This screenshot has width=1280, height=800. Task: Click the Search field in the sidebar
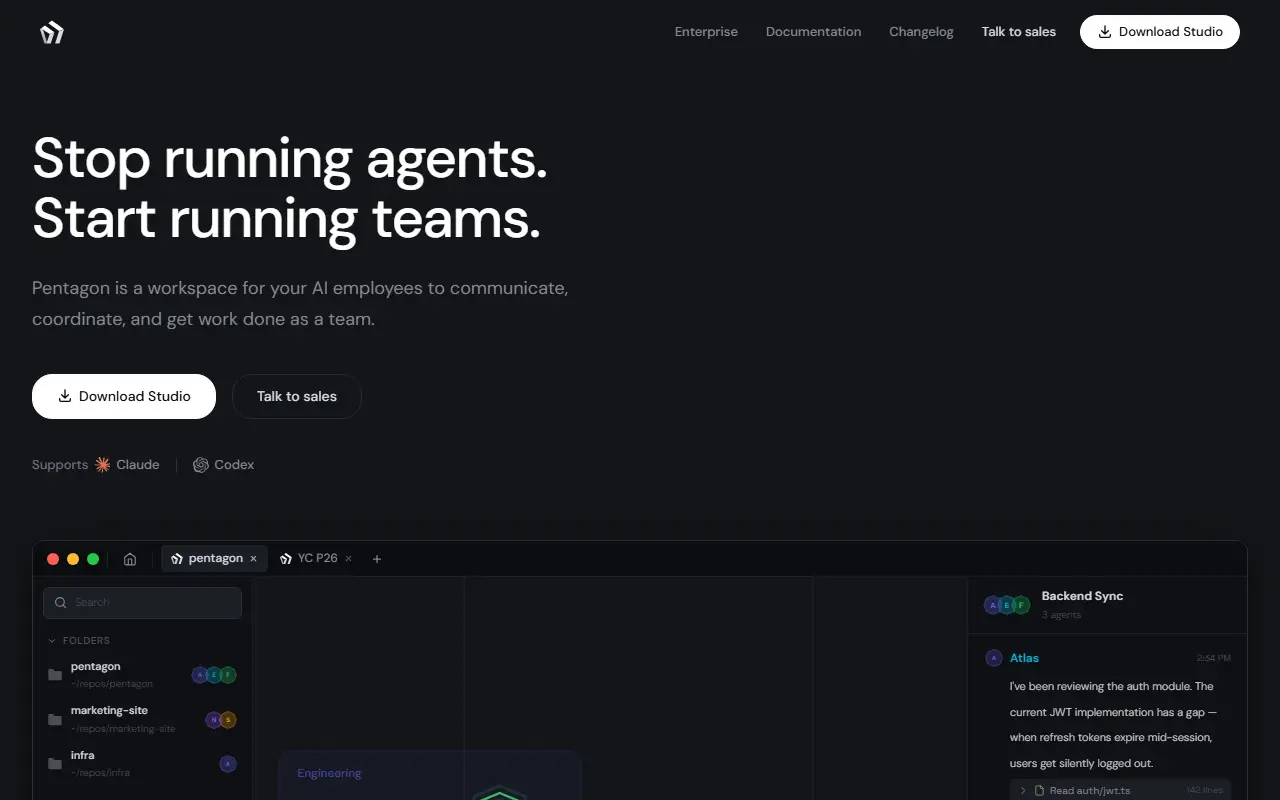(x=142, y=602)
